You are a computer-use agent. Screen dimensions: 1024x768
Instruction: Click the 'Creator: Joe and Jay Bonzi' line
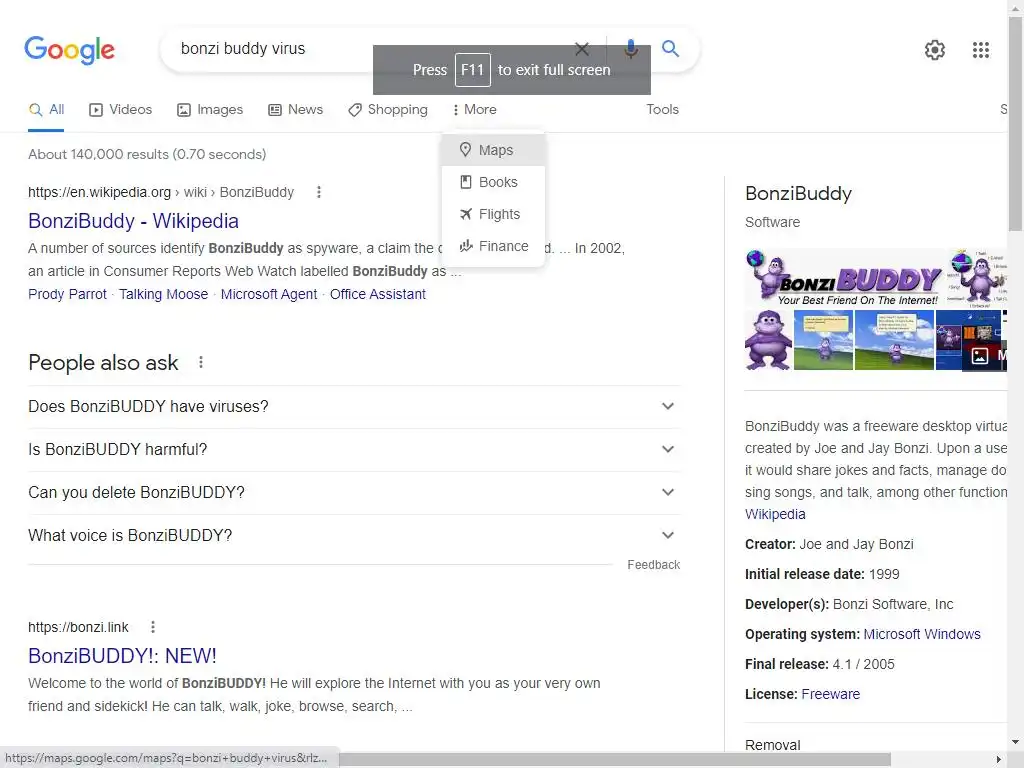[x=829, y=545]
